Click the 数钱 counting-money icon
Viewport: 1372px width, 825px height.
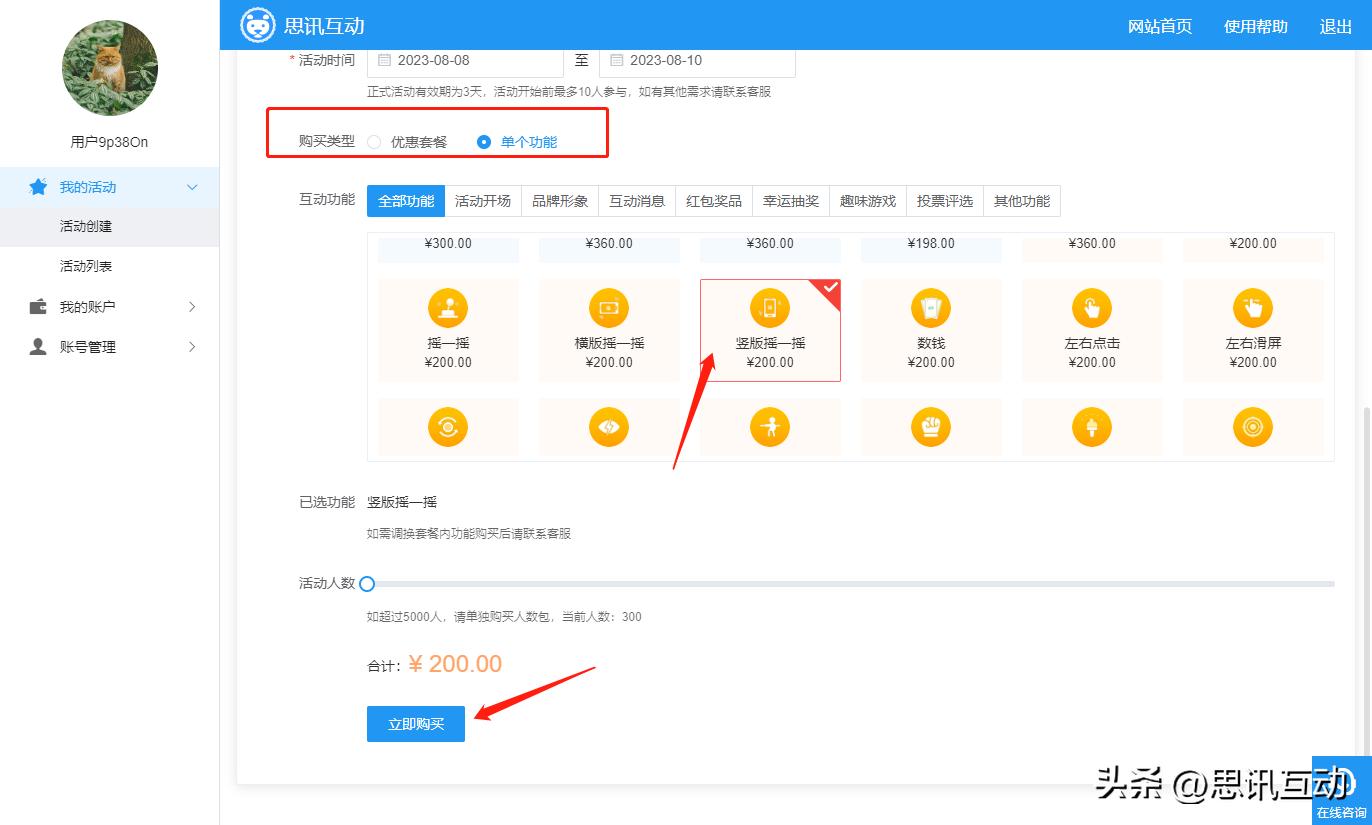tap(930, 308)
